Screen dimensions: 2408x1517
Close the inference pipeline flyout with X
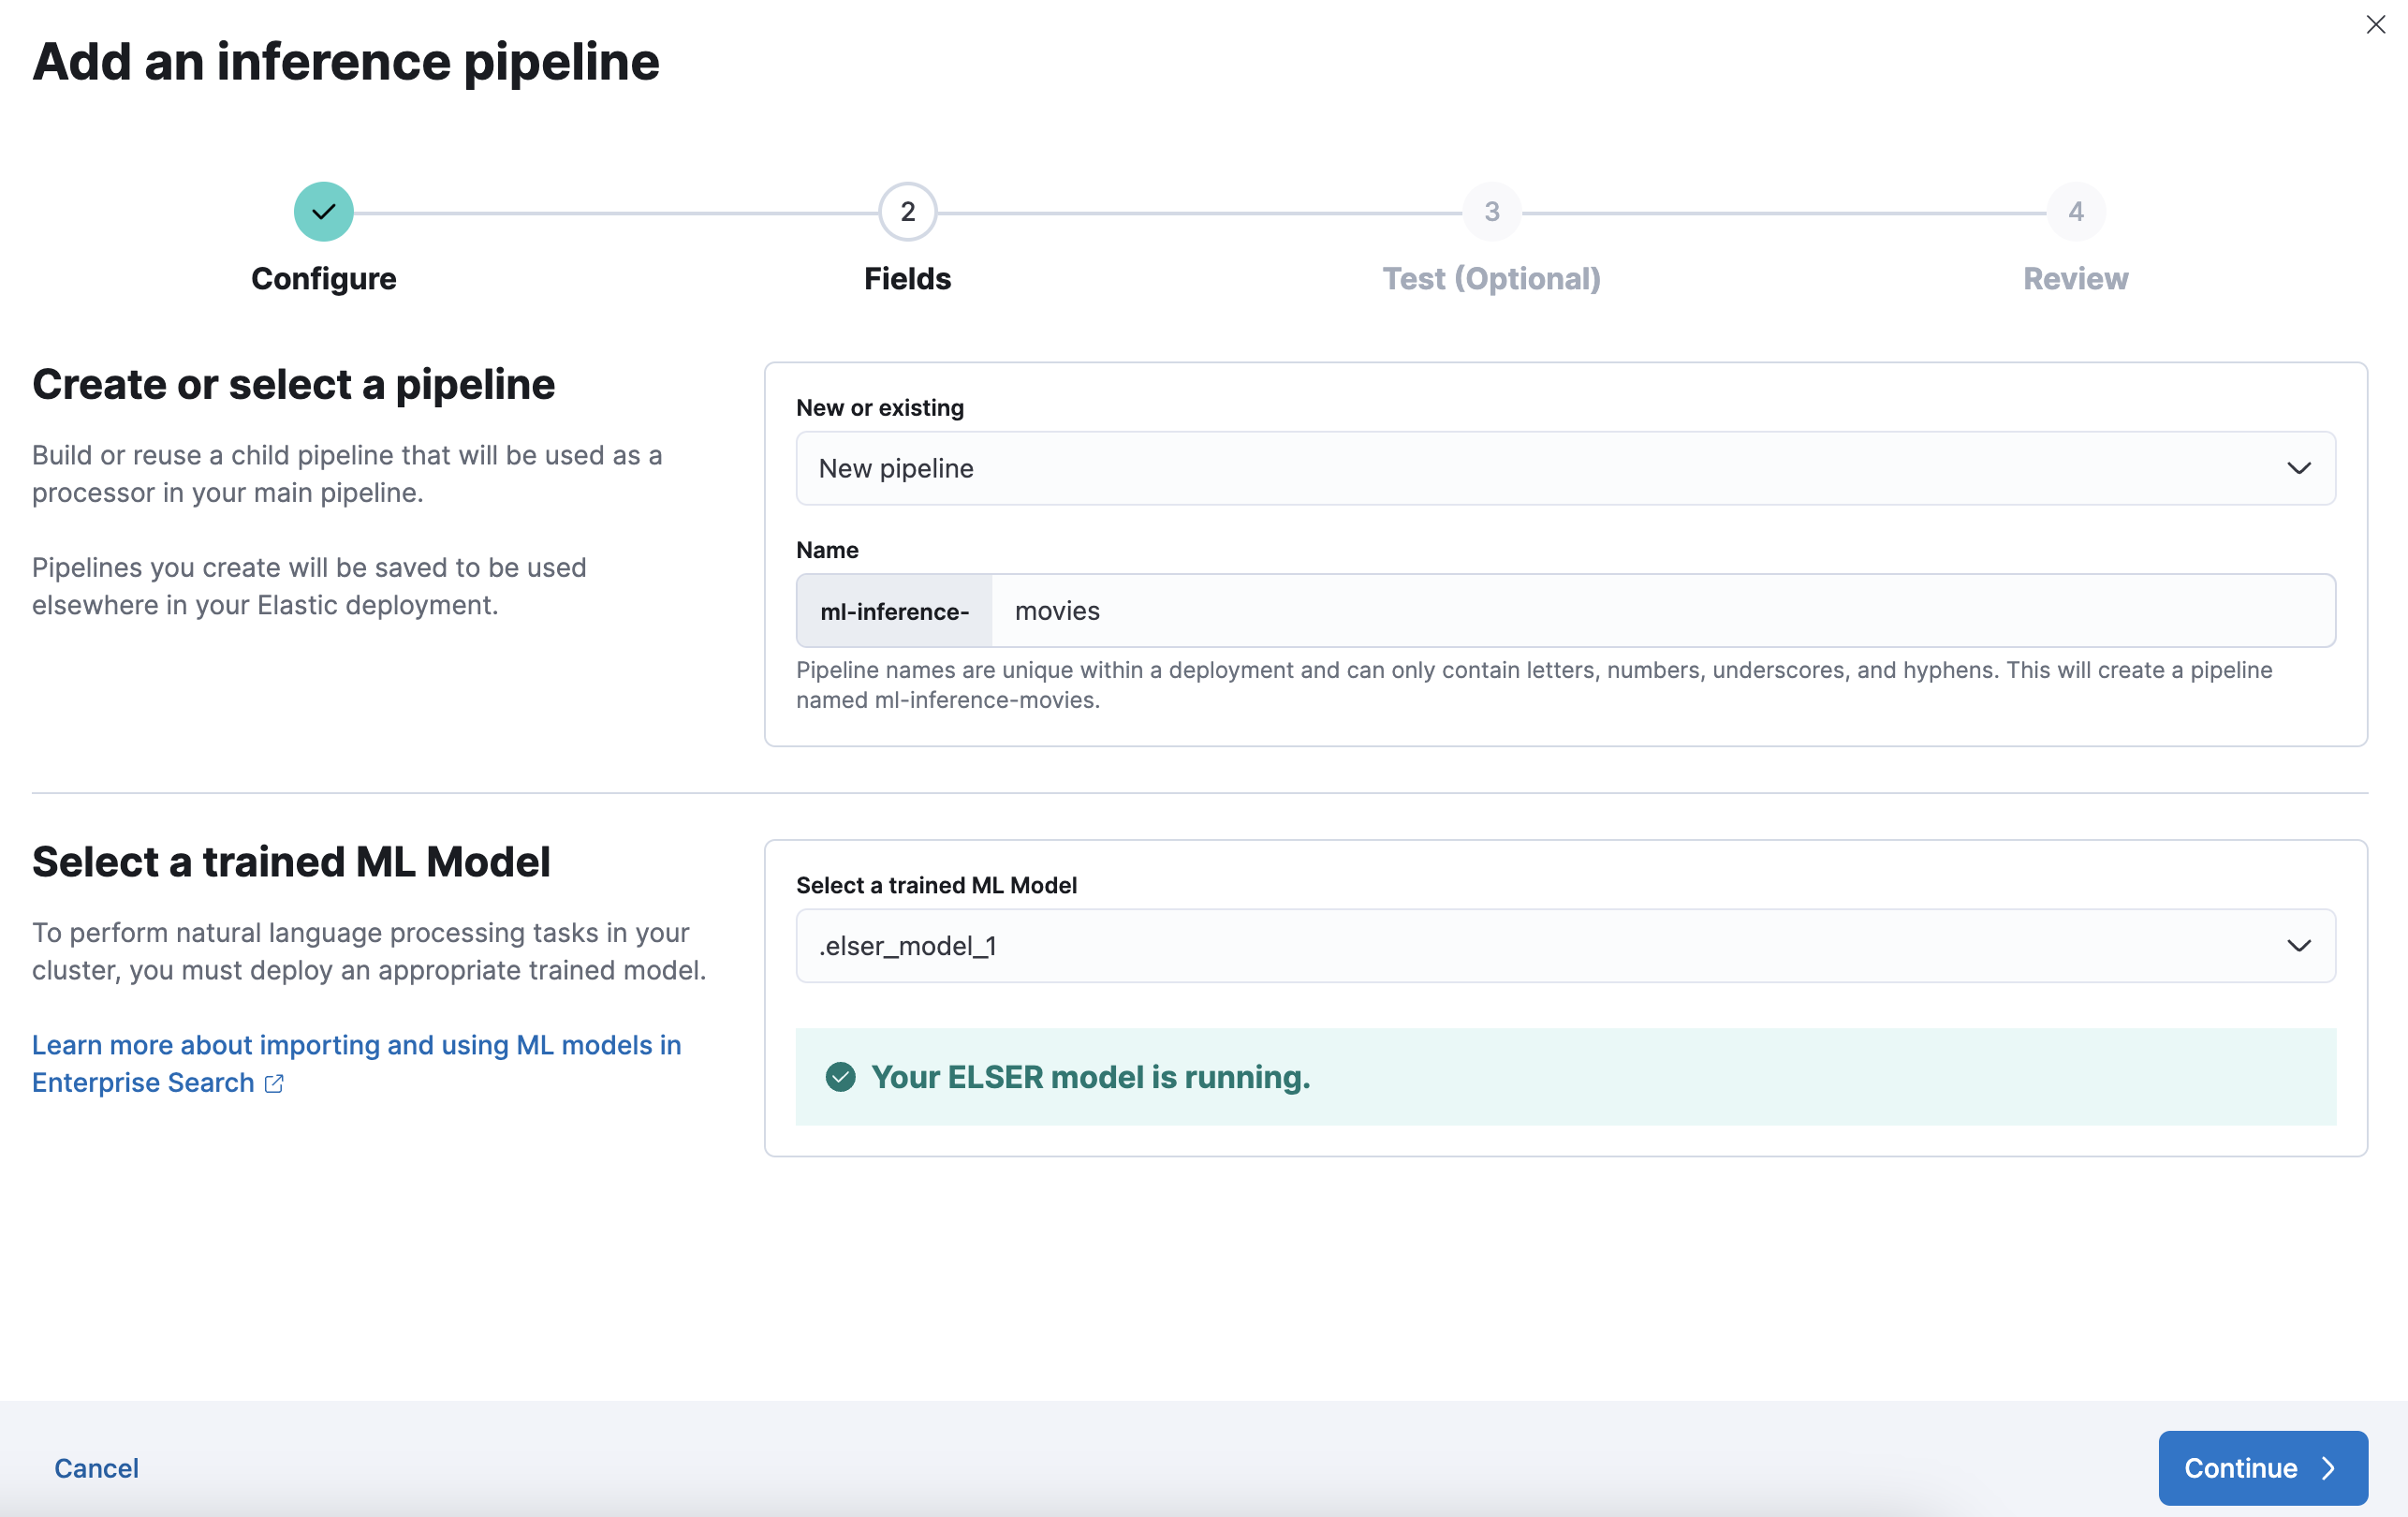[x=2375, y=24]
